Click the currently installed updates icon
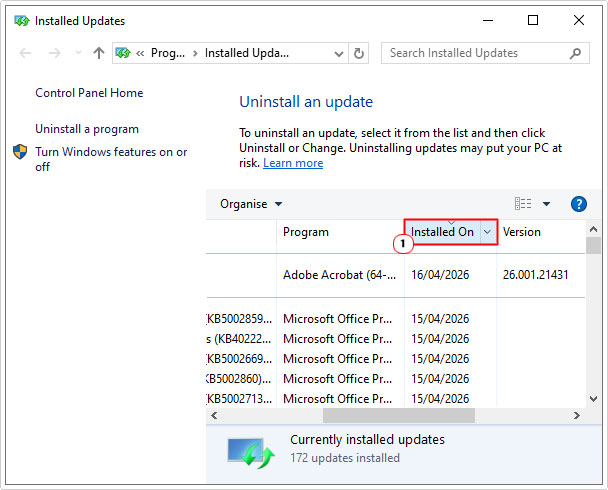Image resolution: width=608 pixels, height=490 pixels. click(251, 452)
